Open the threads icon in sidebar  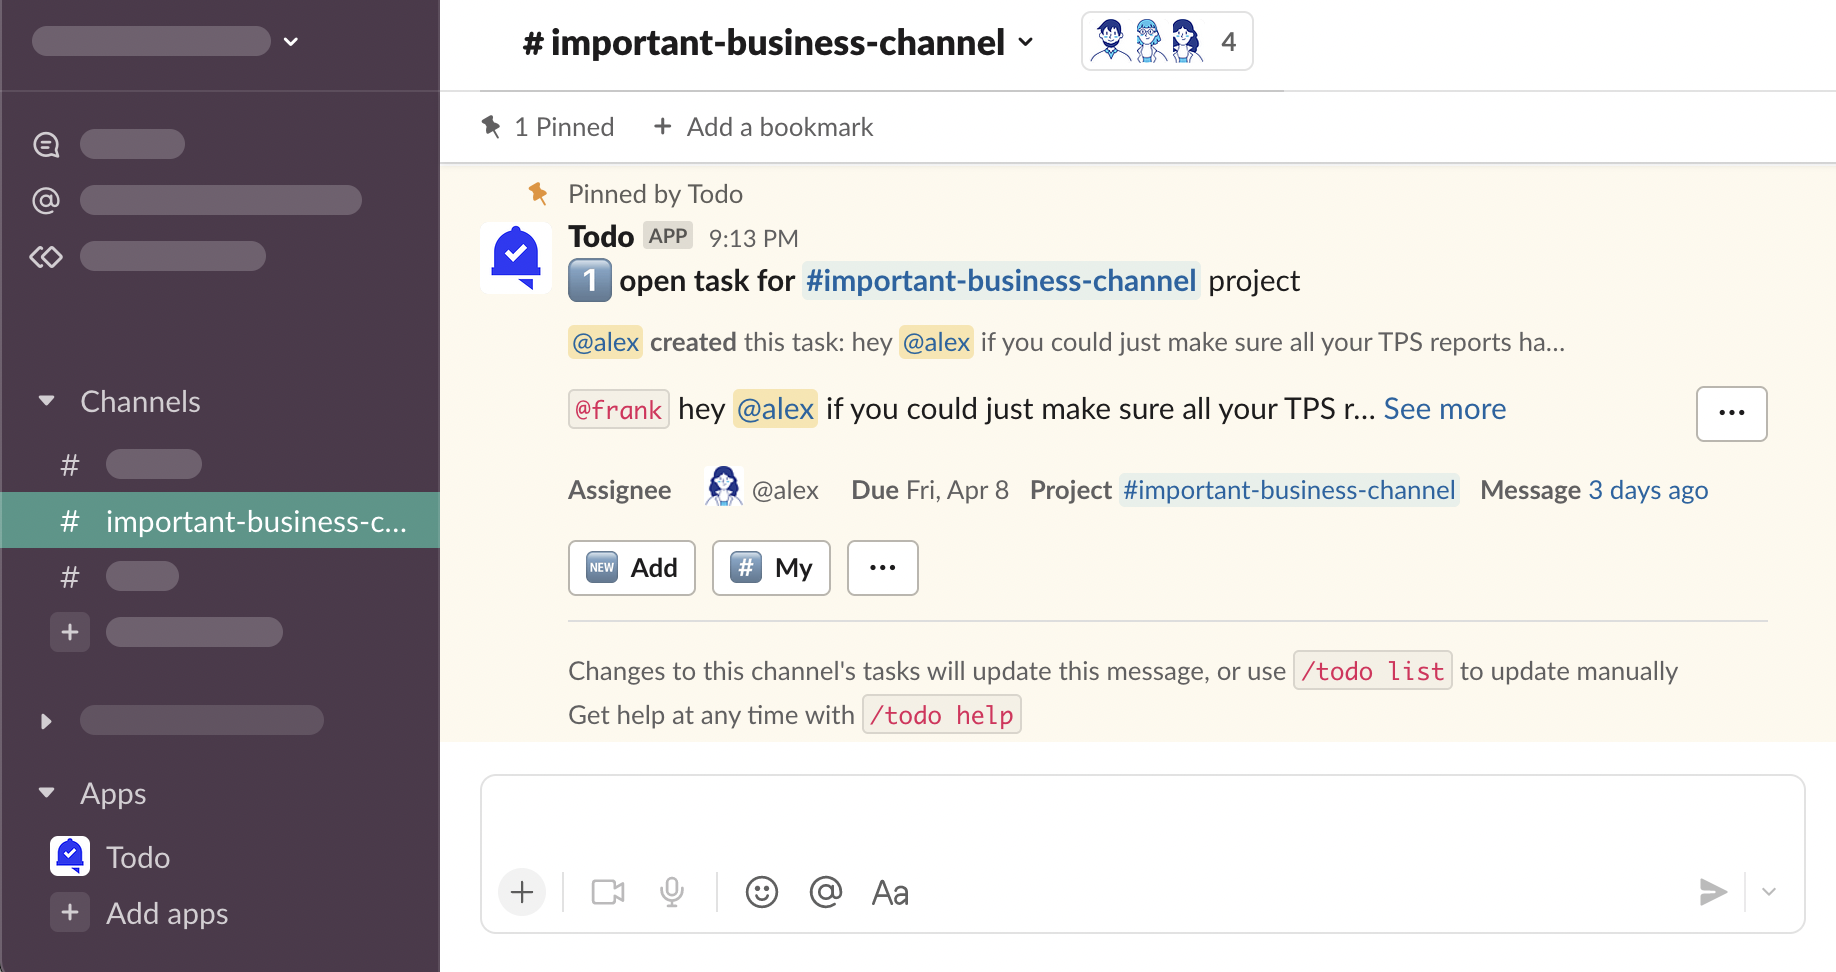click(46, 145)
